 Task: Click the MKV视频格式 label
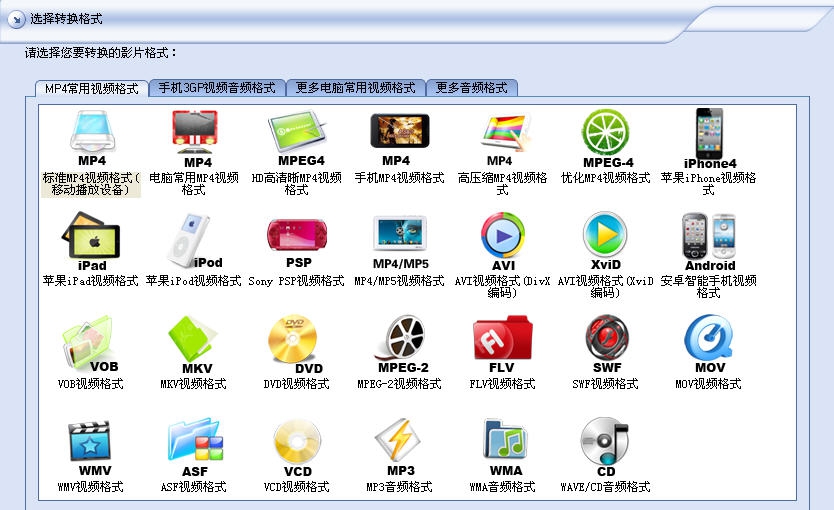(194, 384)
